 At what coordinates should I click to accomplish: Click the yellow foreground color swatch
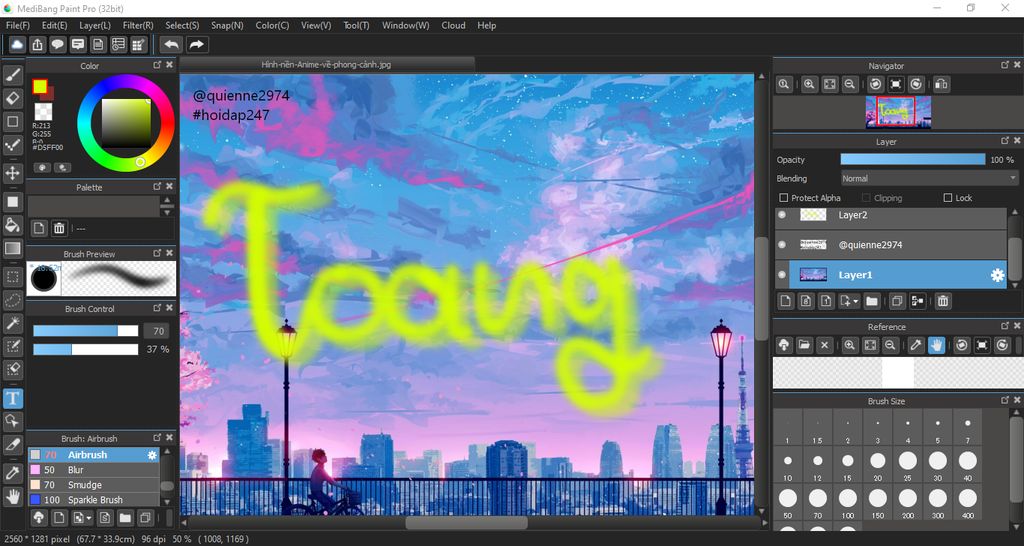[40, 86]
